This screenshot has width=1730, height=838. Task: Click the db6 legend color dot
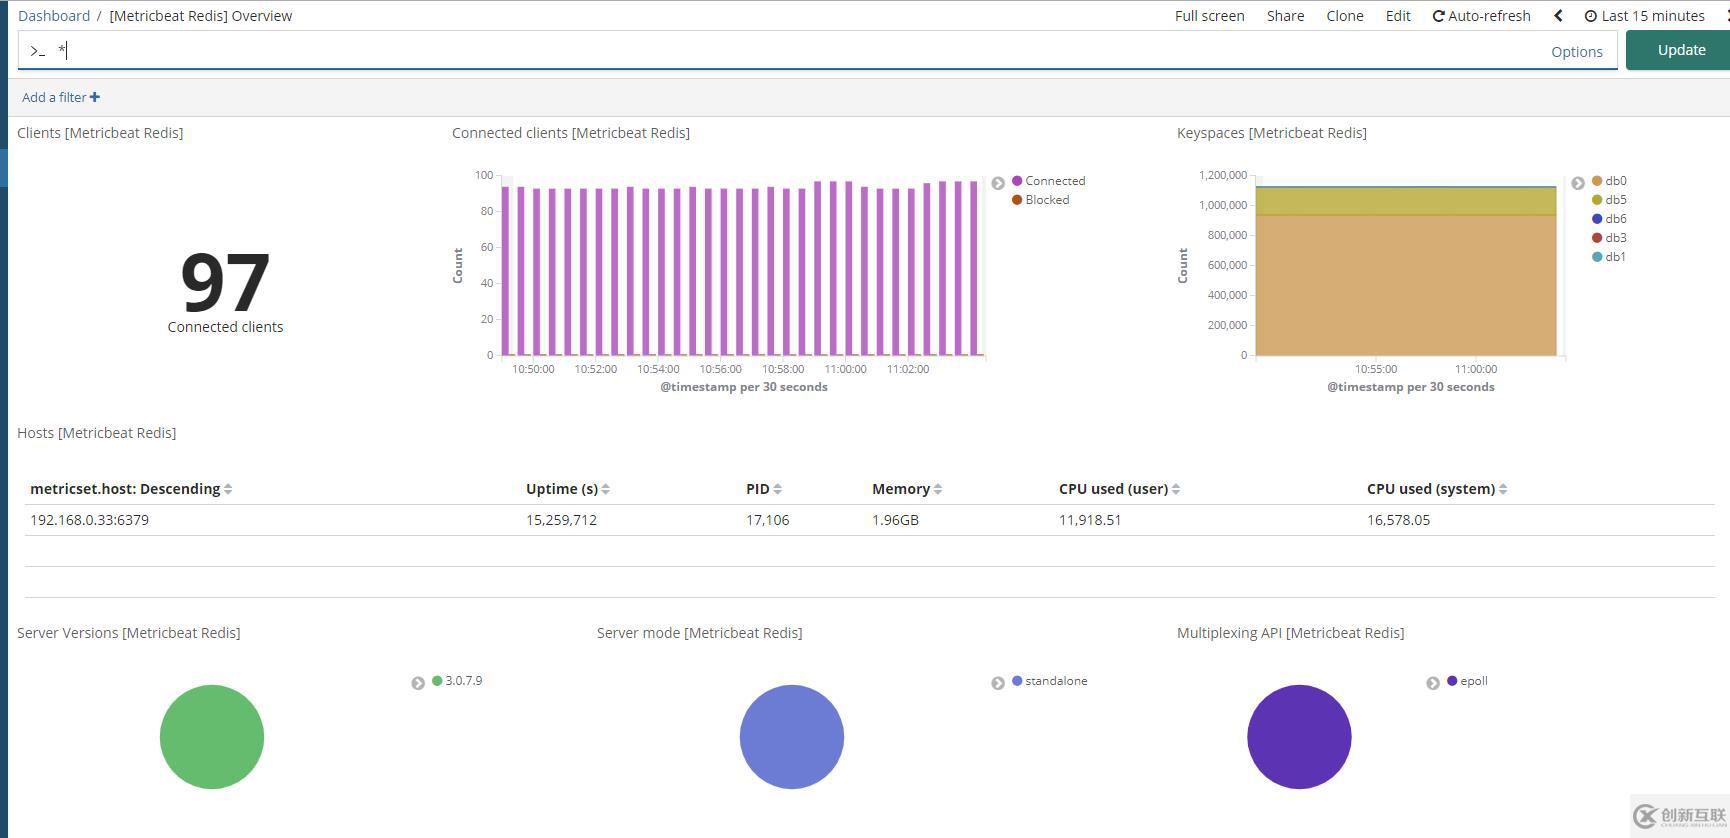click(x=1597, y=219)
